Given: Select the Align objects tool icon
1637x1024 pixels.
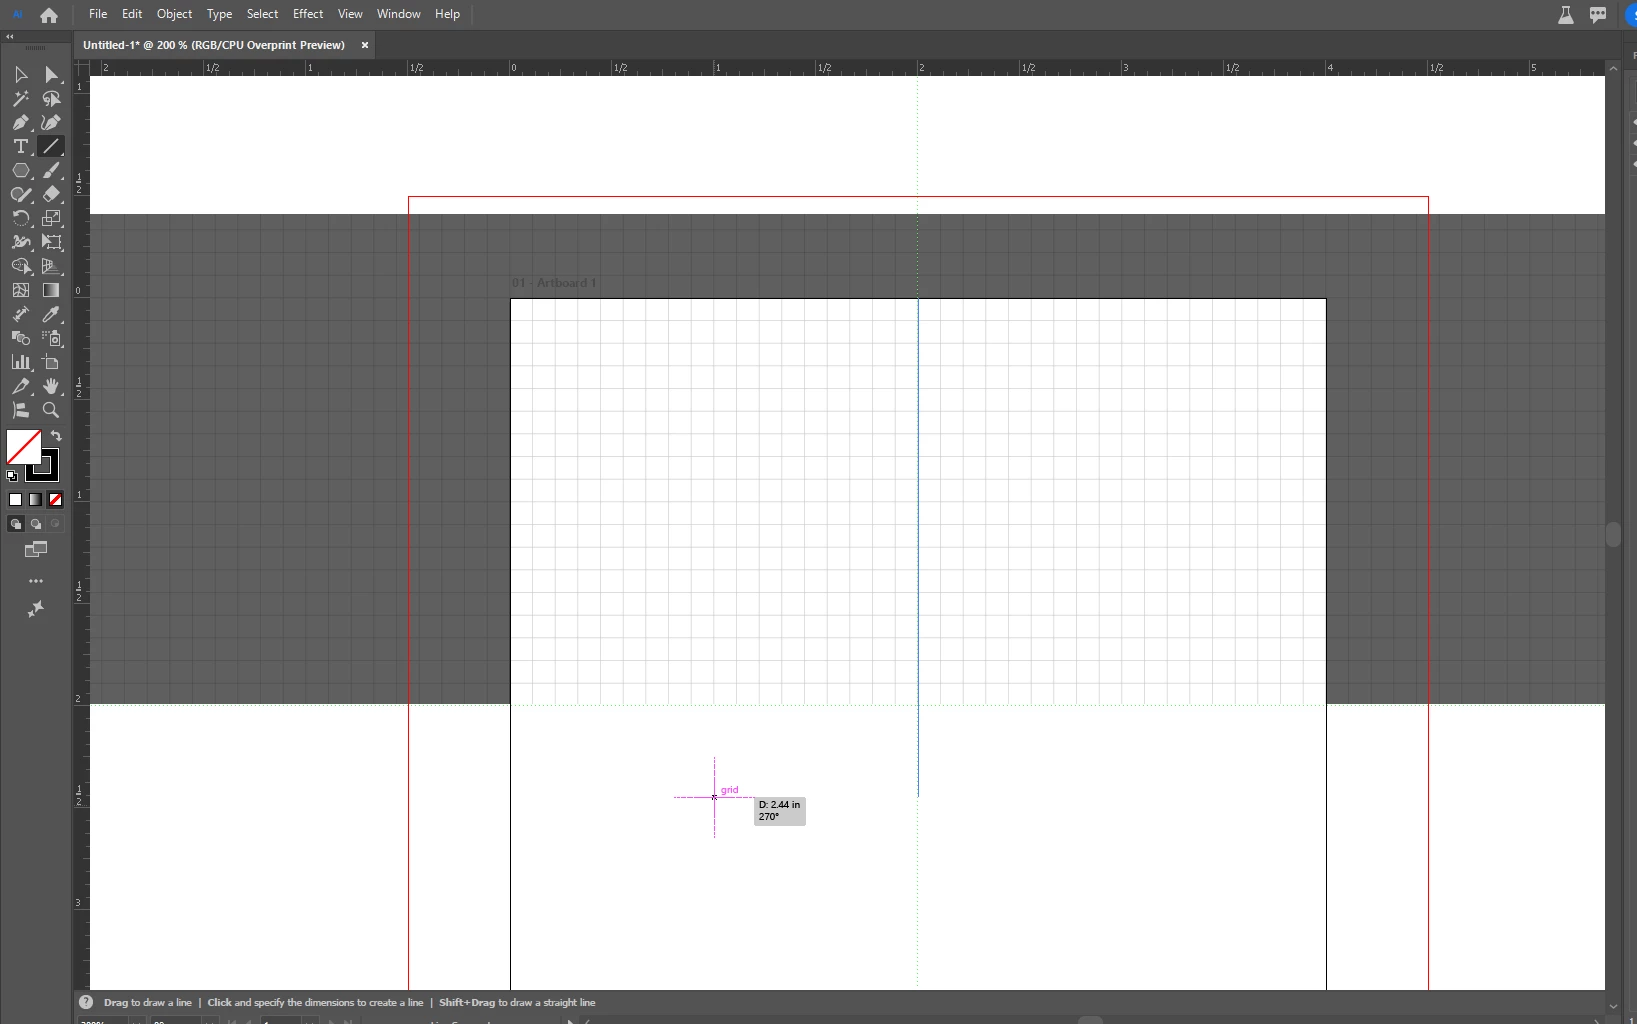Looking at the screenshot, I should (21, 411).
